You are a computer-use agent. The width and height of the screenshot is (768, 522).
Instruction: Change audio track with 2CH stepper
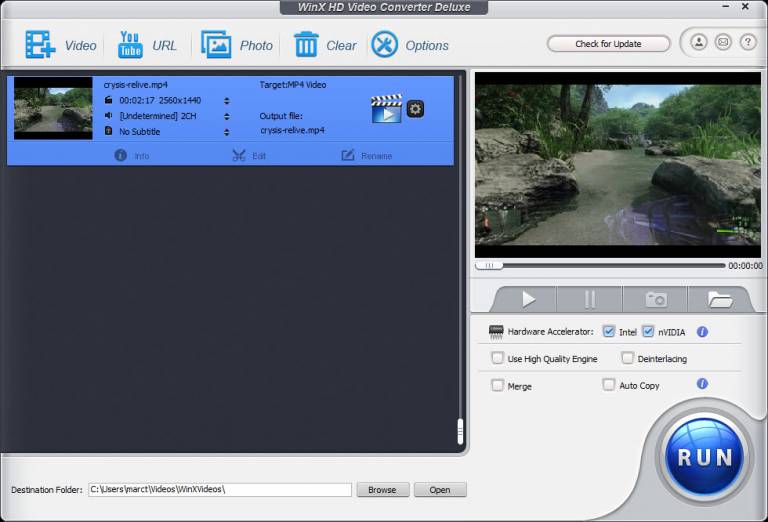(x=226, y=117)
